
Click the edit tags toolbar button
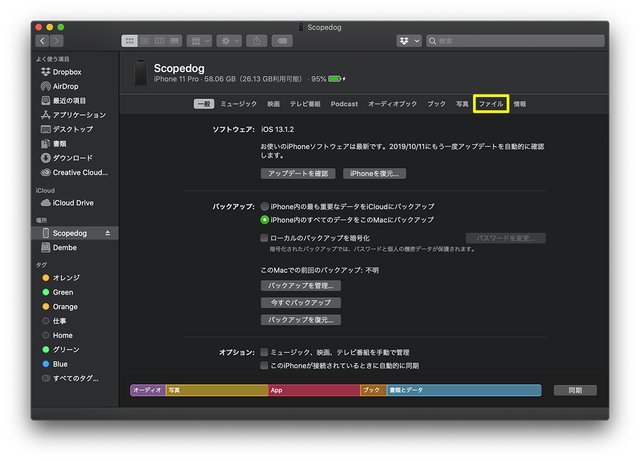(282, 41)
